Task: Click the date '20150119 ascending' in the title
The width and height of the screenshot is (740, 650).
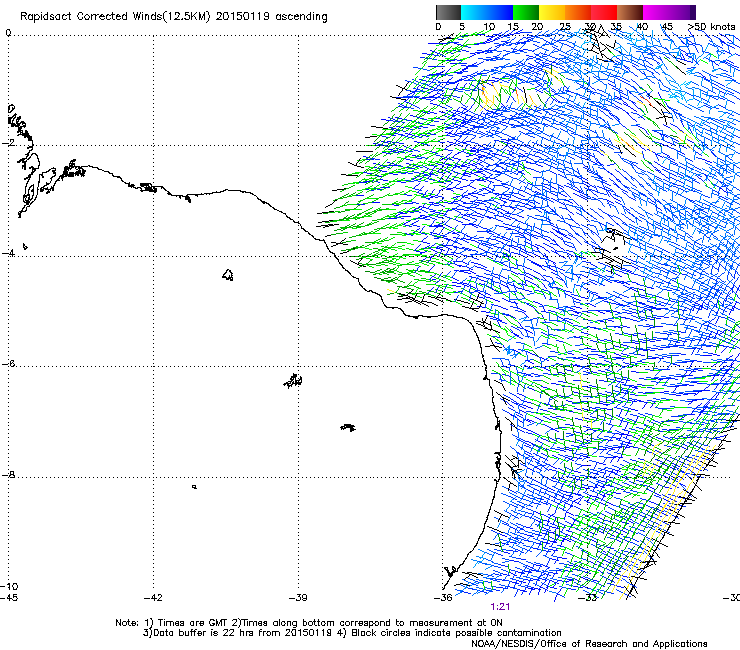Action: point(271,17)
